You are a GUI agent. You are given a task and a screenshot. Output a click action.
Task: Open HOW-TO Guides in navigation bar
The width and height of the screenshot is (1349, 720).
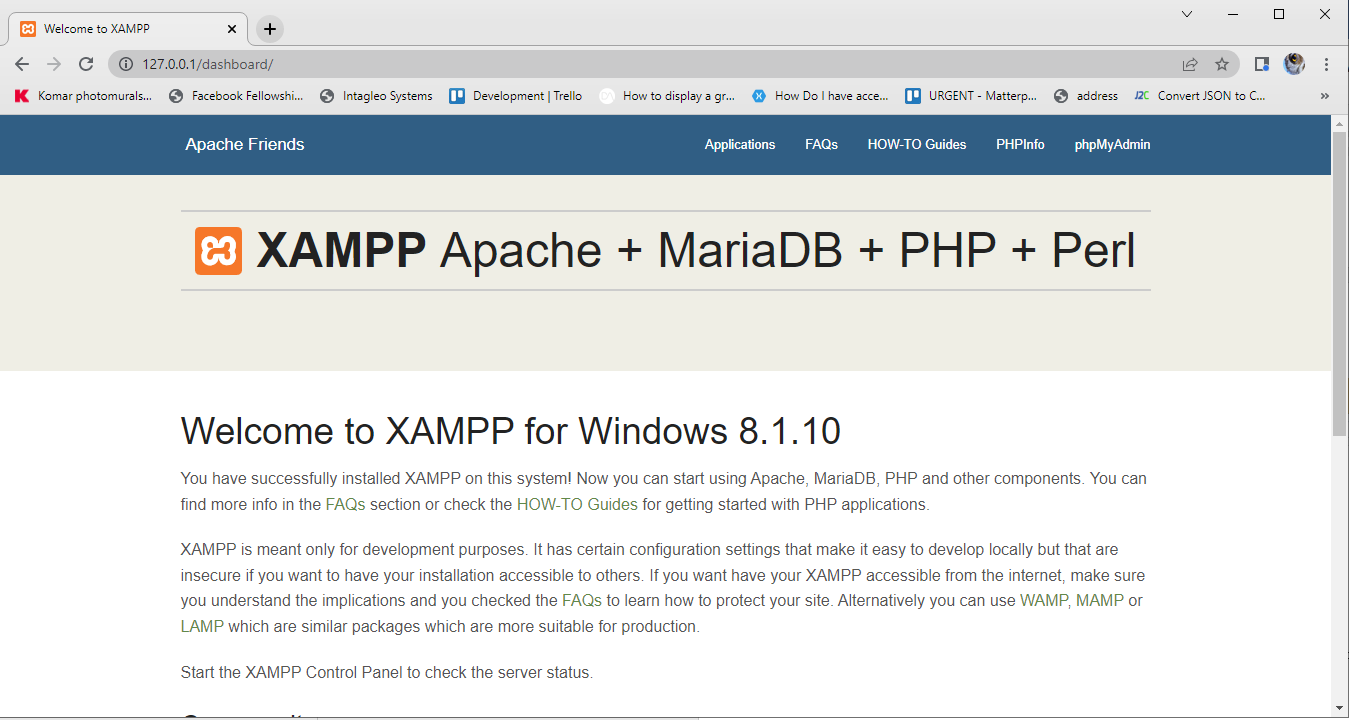pyautogui.click(x=917, y=145)
